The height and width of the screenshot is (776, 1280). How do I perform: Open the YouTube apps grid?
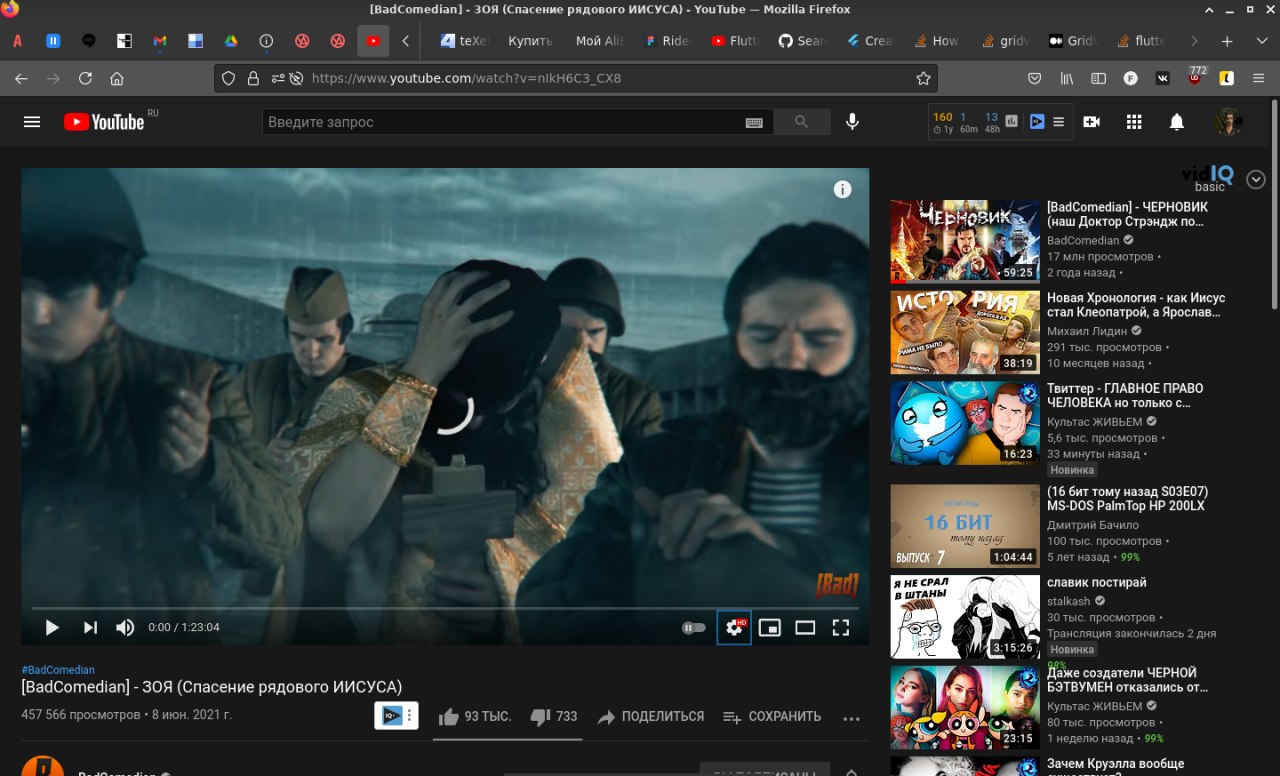1134,122
